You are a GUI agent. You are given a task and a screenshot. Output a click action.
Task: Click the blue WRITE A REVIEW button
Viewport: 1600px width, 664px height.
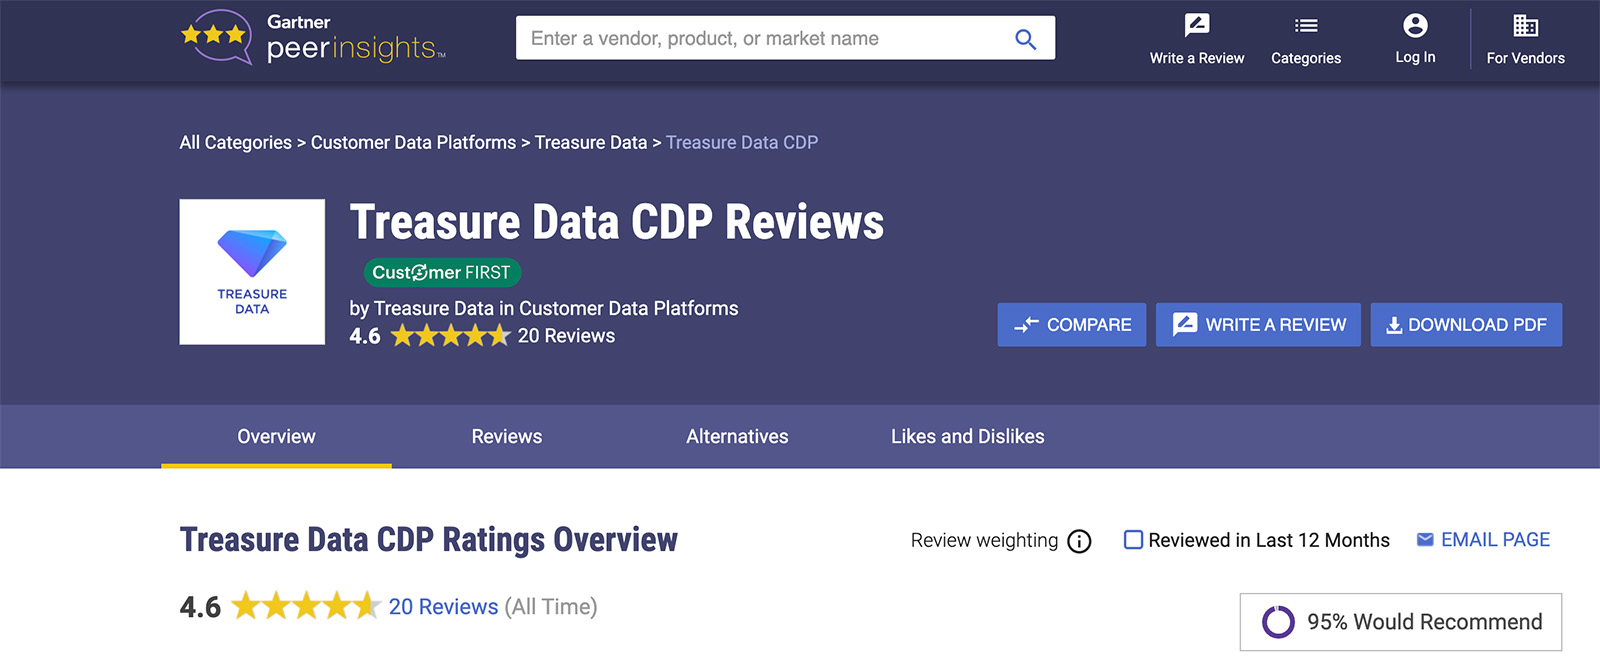pos(1258,325)
